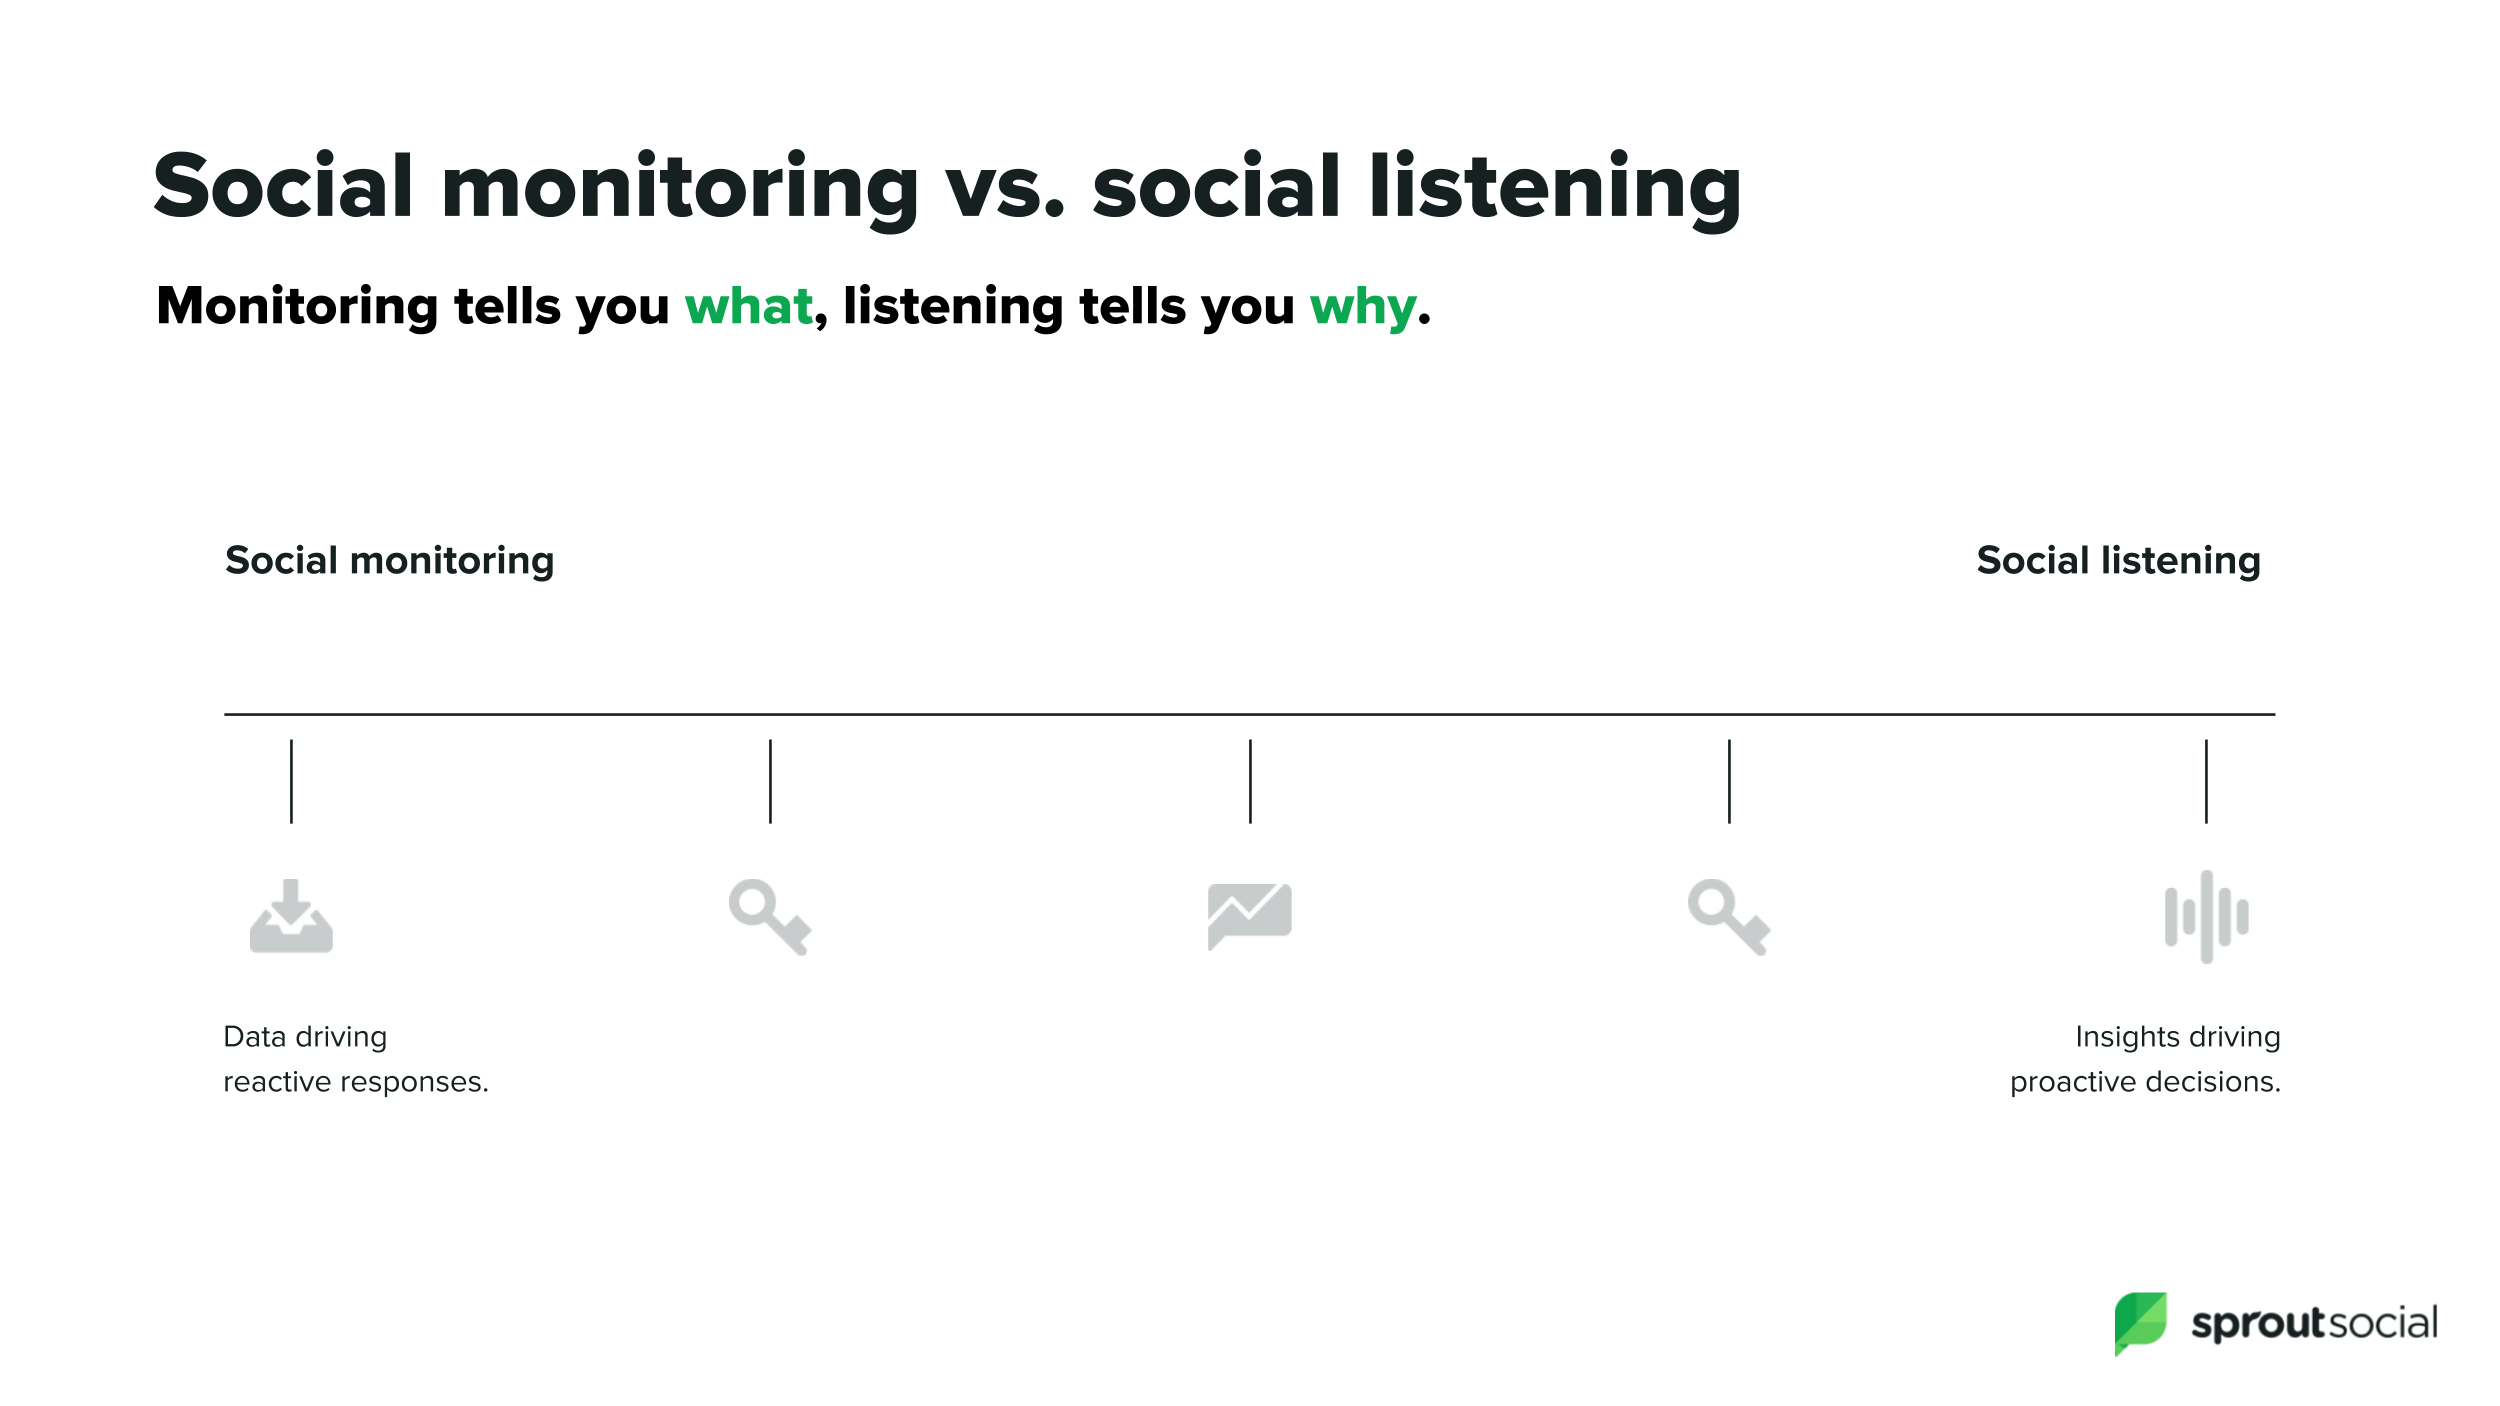
Task: Select the chart message icon in the center
Action: pyautogui.click(x=1249, y=915)
